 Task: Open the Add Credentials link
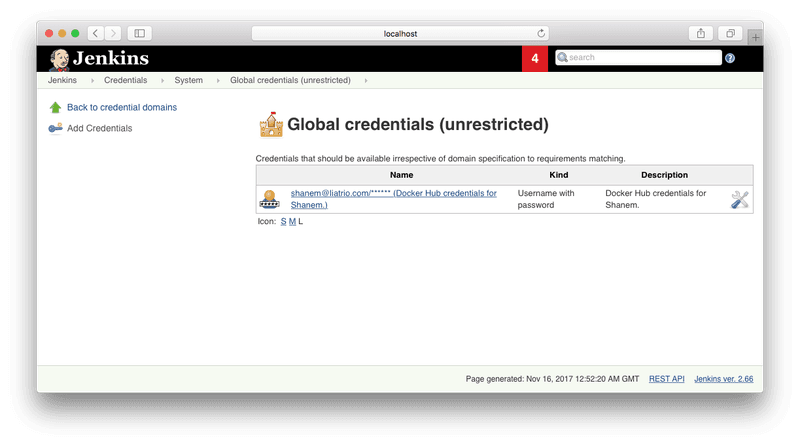coord(99,128)
